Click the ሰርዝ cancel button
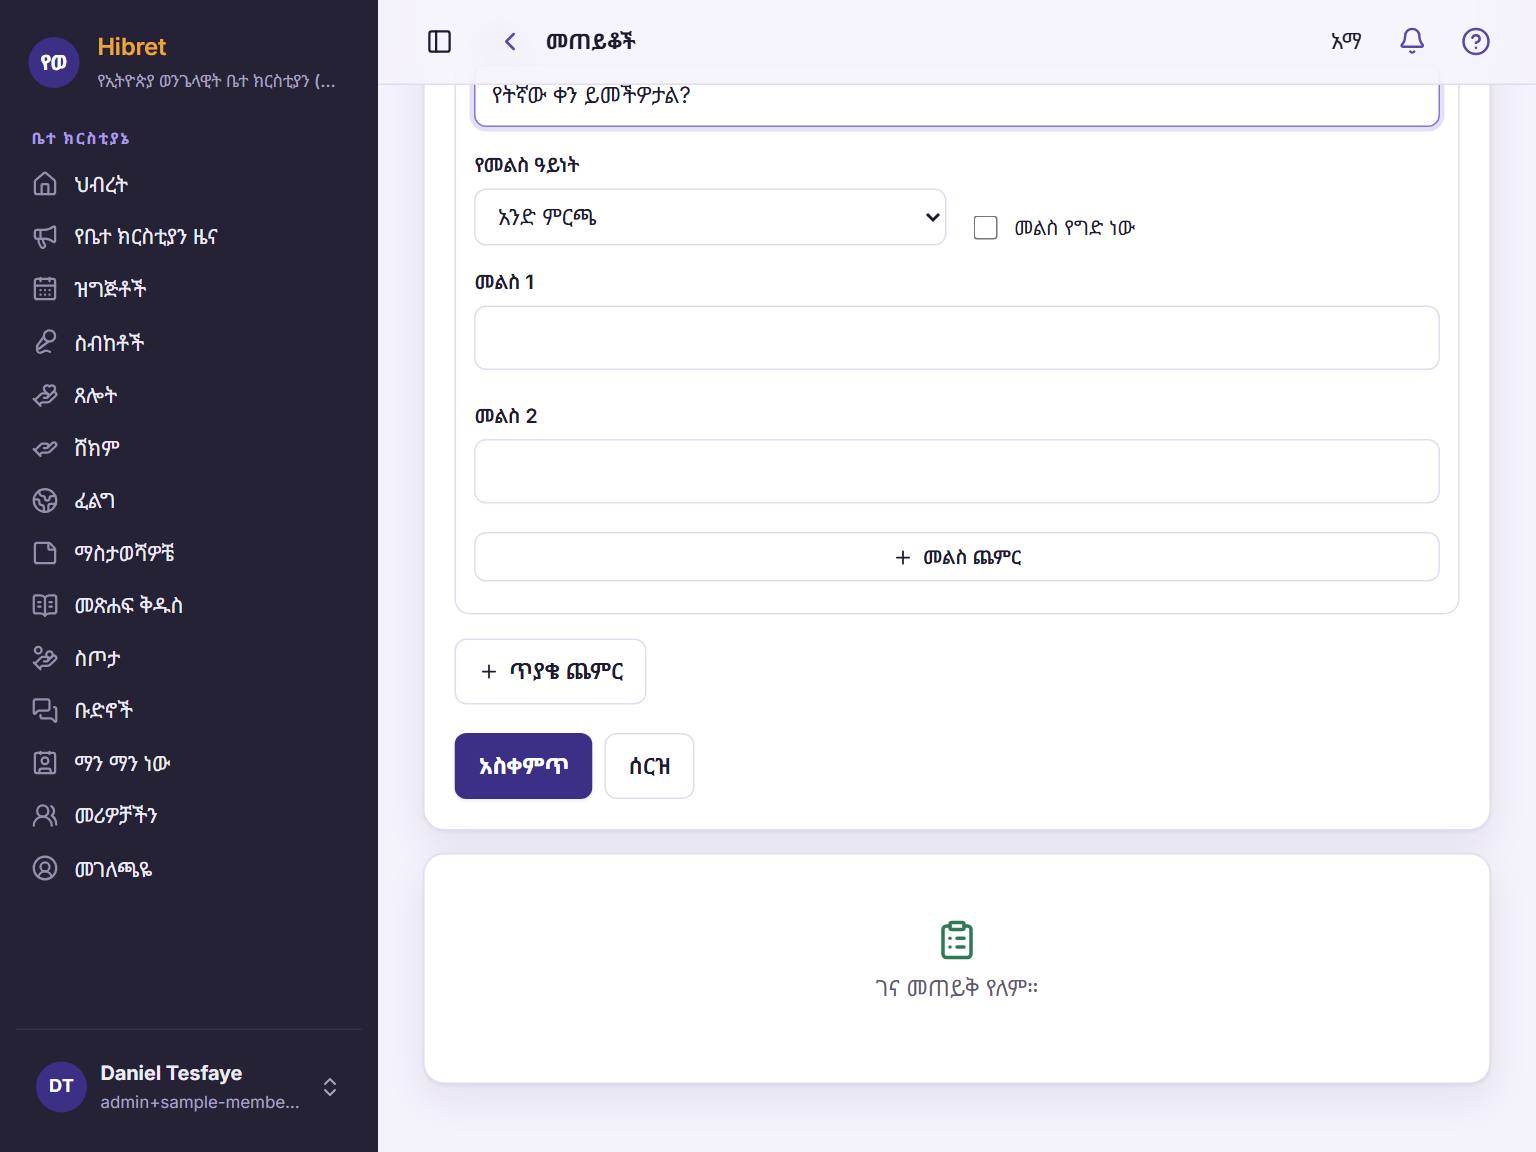The width and height of the screenshot is (1536, 1152). (649, 766)
